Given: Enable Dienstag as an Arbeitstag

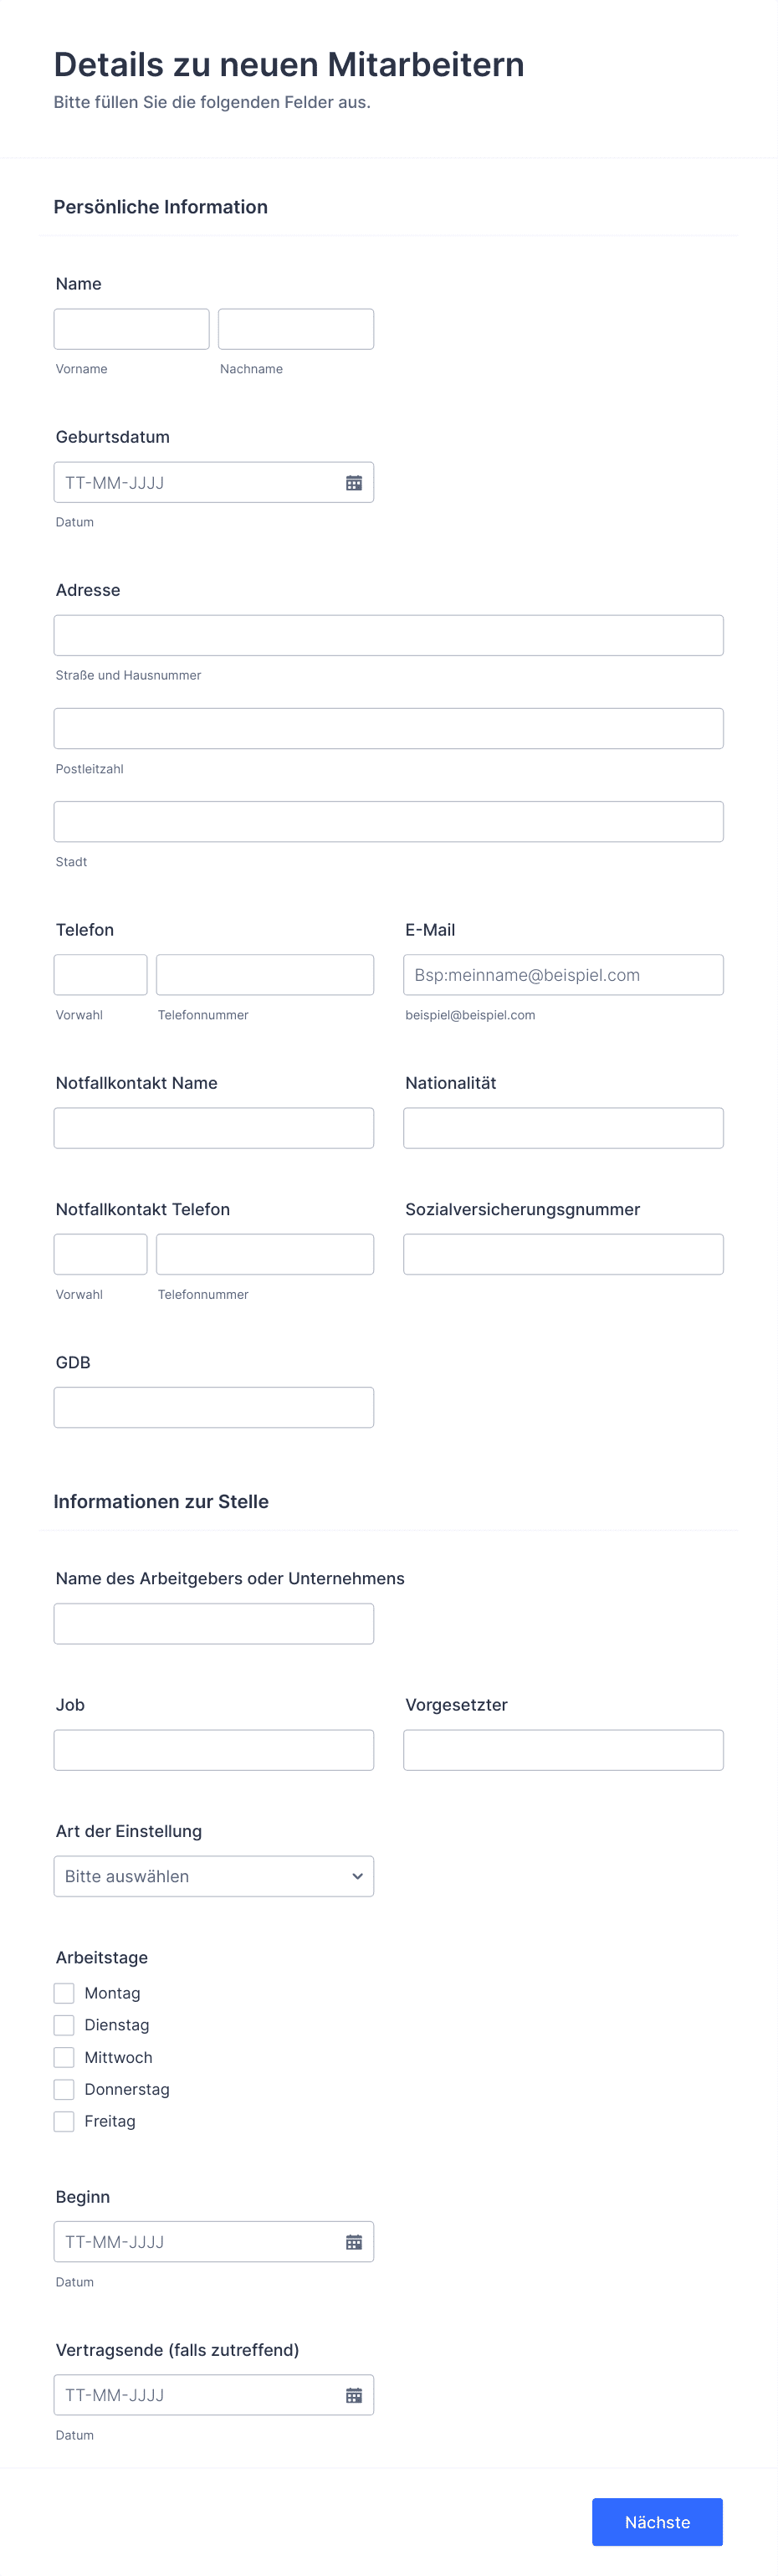Looking at the screenshot, I should click(64, 2025).
